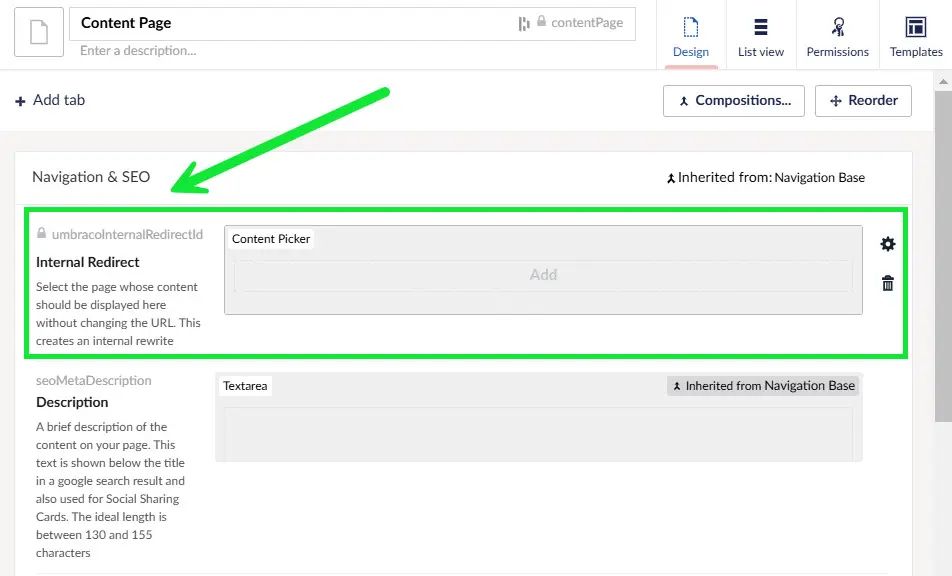952x576 pixels.
Task: Select the Permissions keys icon
Action: point(837,25)
